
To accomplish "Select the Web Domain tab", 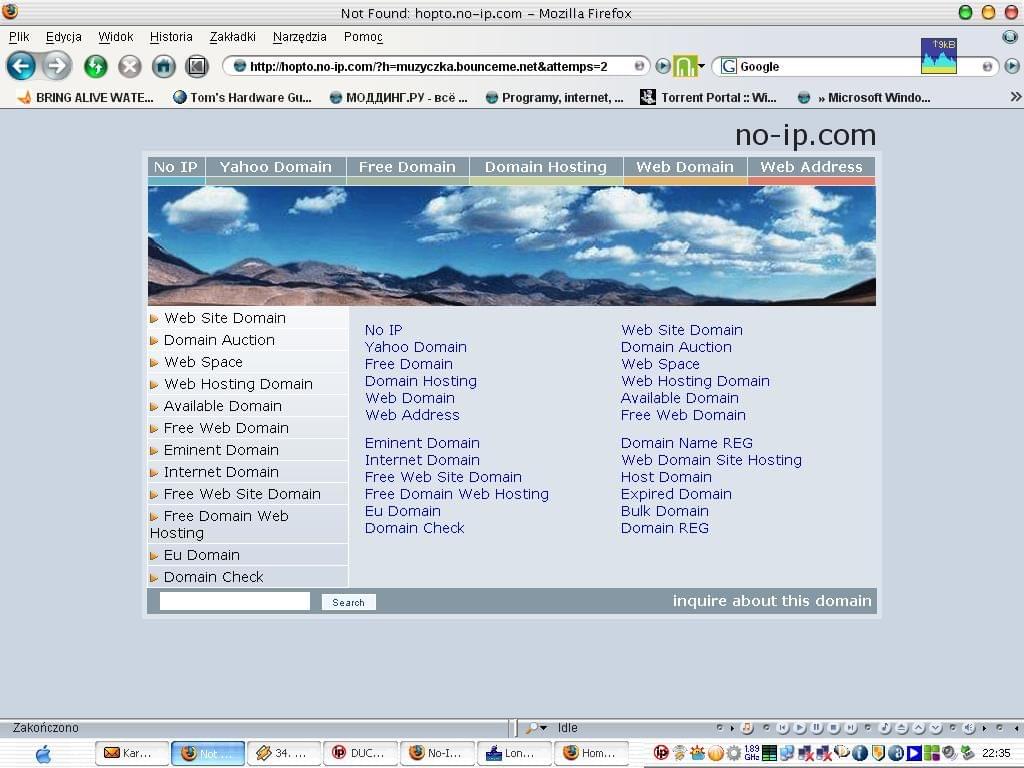I will tap(685, 167).
